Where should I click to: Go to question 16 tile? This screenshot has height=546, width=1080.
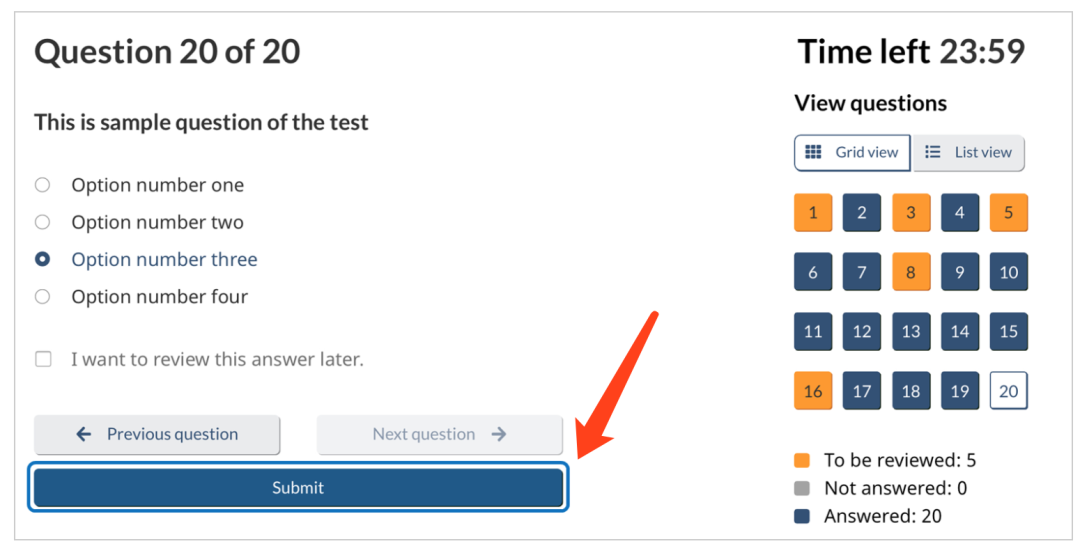813,391
